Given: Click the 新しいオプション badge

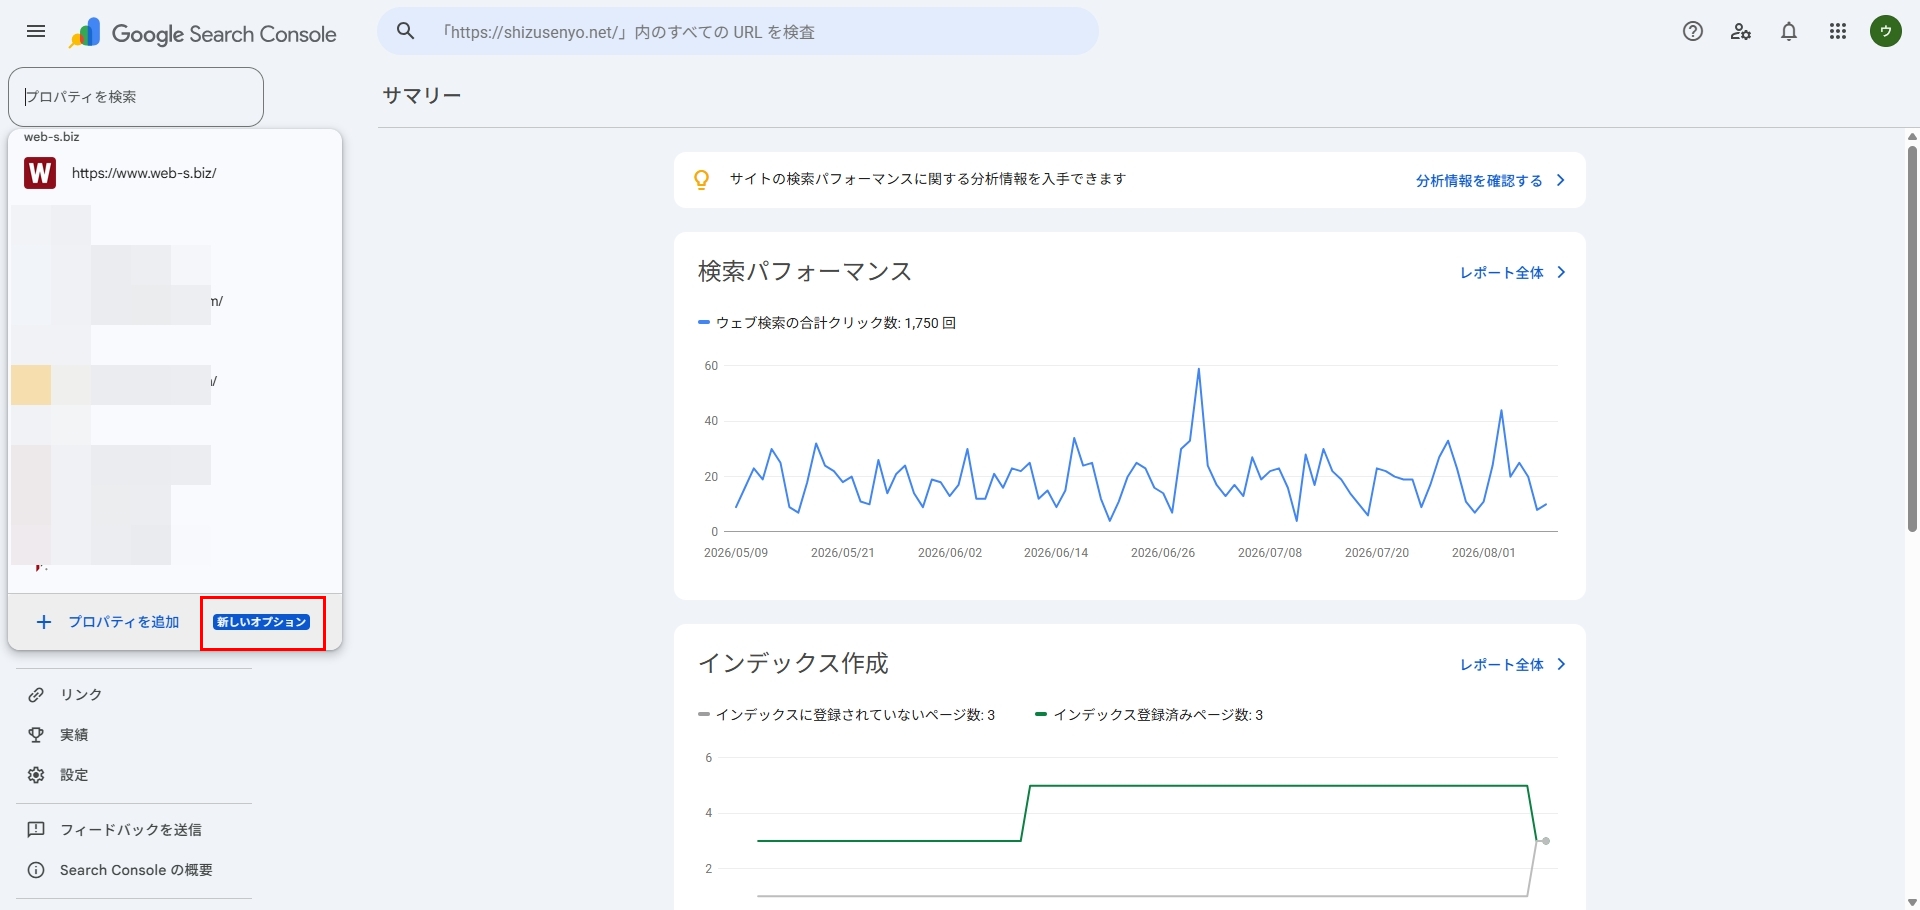Looking at the screenshot, I should 262,622.
